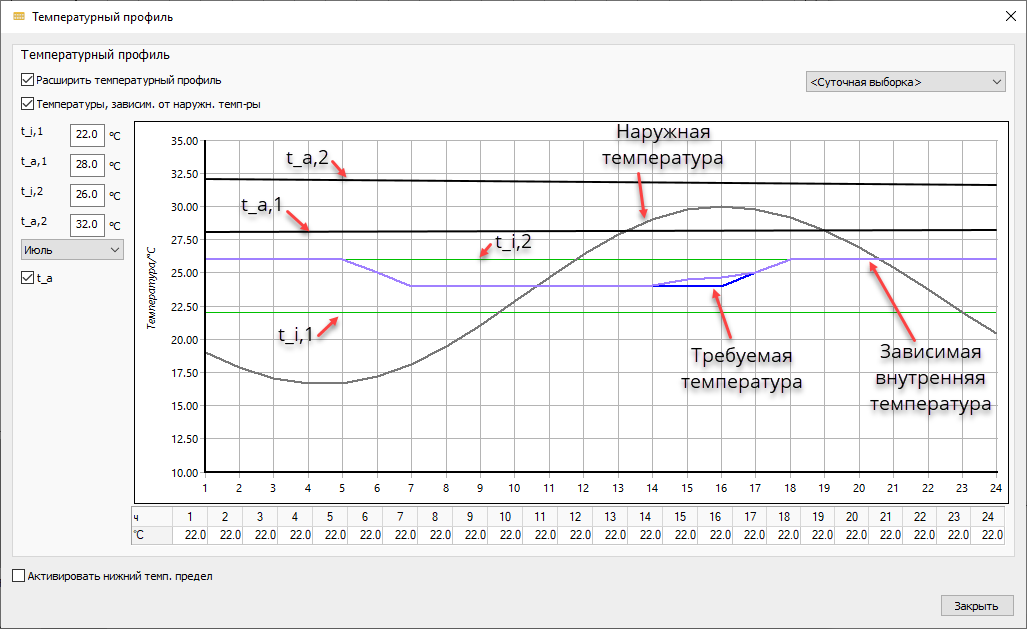Focus the t_i,1 field showing 22.0
The width and height of the screenshot is (1028, 629).
[87, 134]
